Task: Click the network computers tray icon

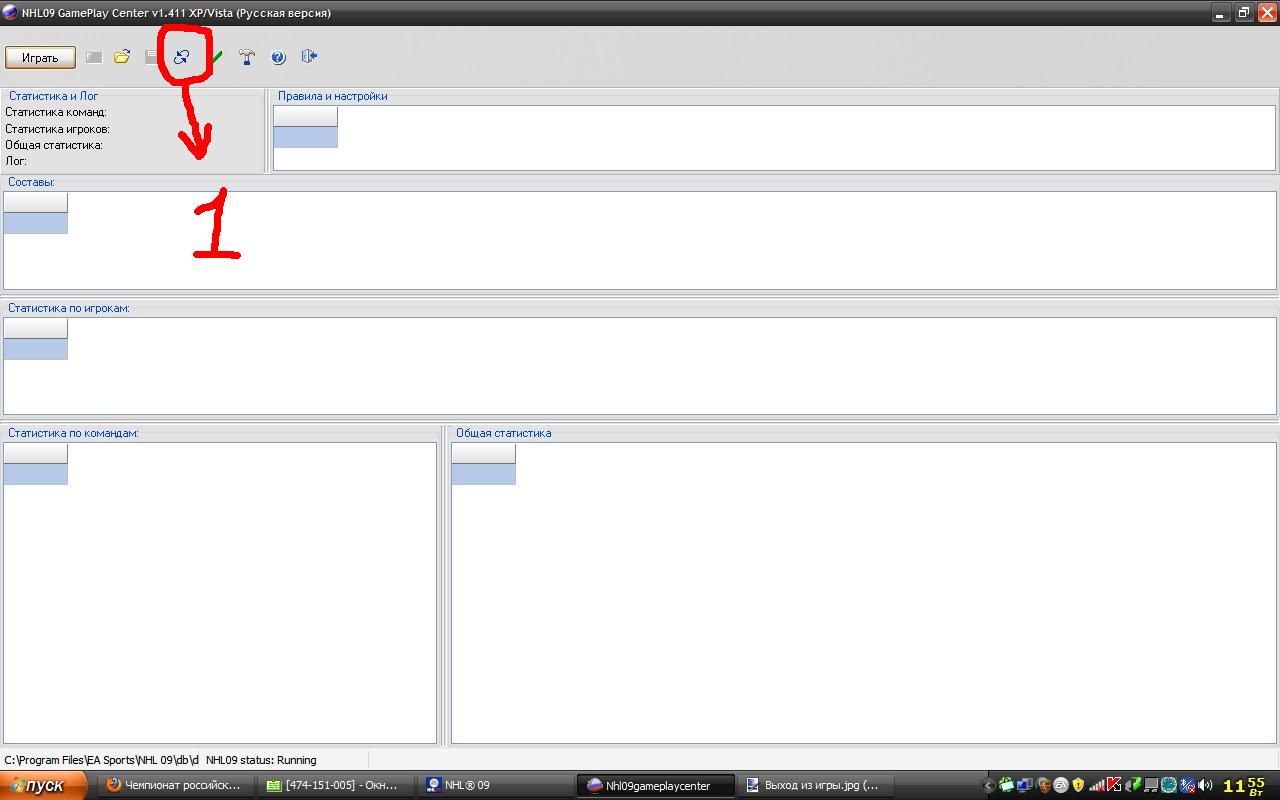Action: [1024, 785]
